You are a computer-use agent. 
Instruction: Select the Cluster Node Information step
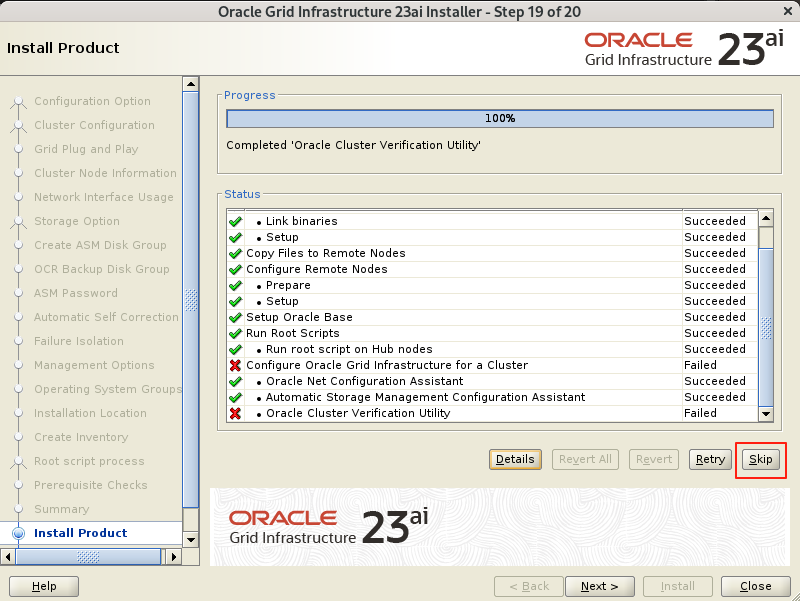point(105,173)
